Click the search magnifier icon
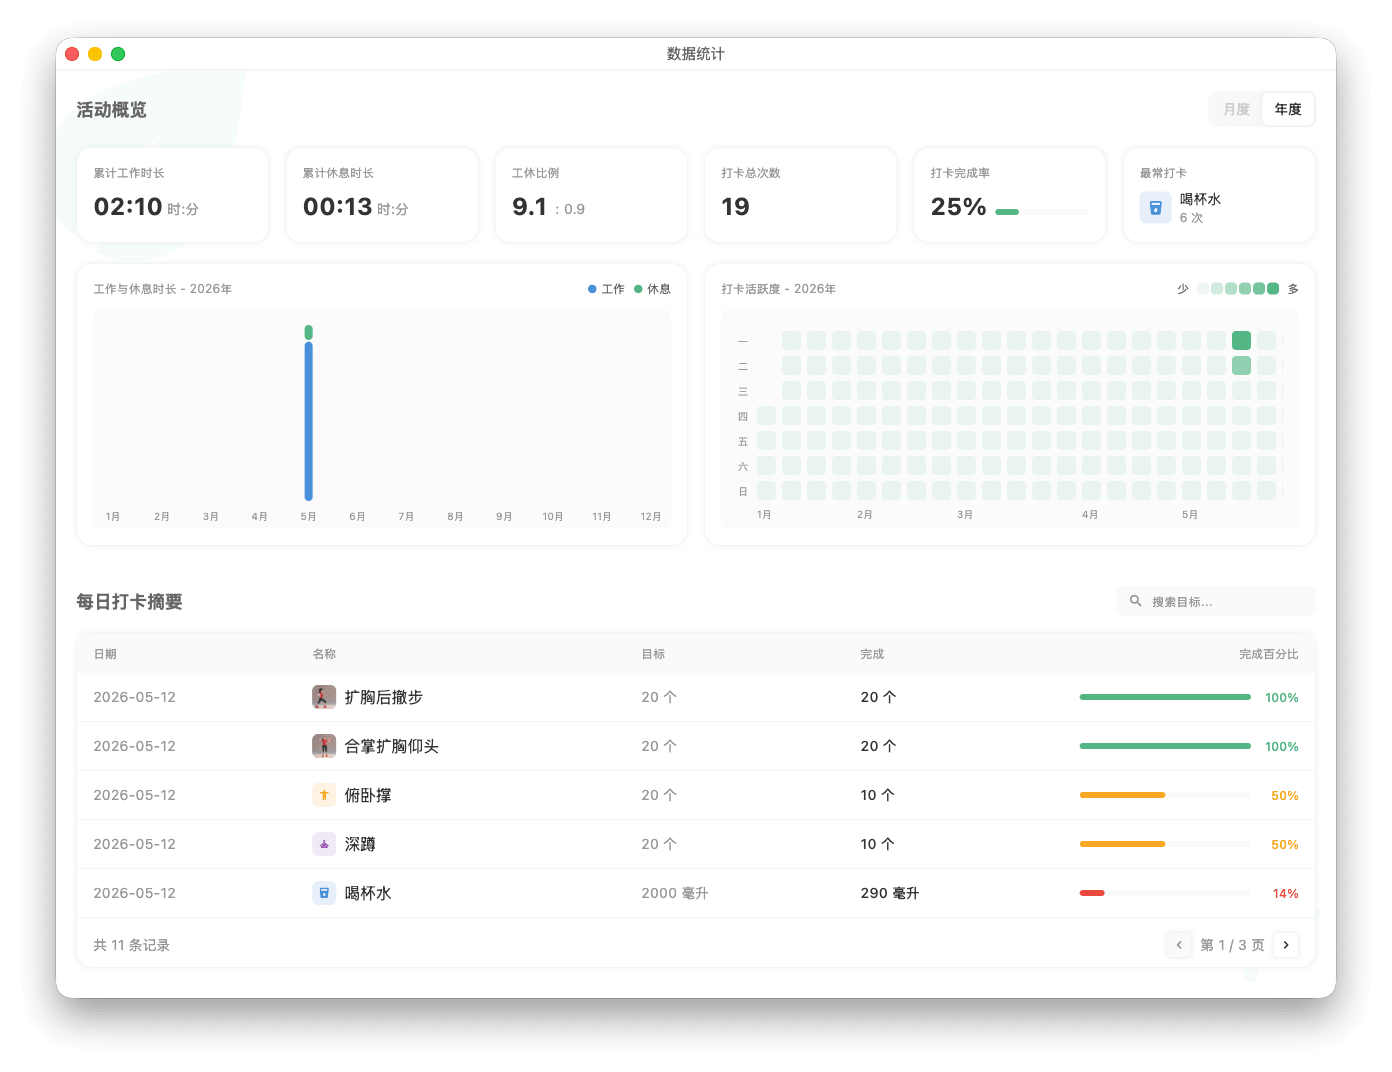This screenshot has width=1392, height=1072. pyautogui.click(x=1136, y=601)
